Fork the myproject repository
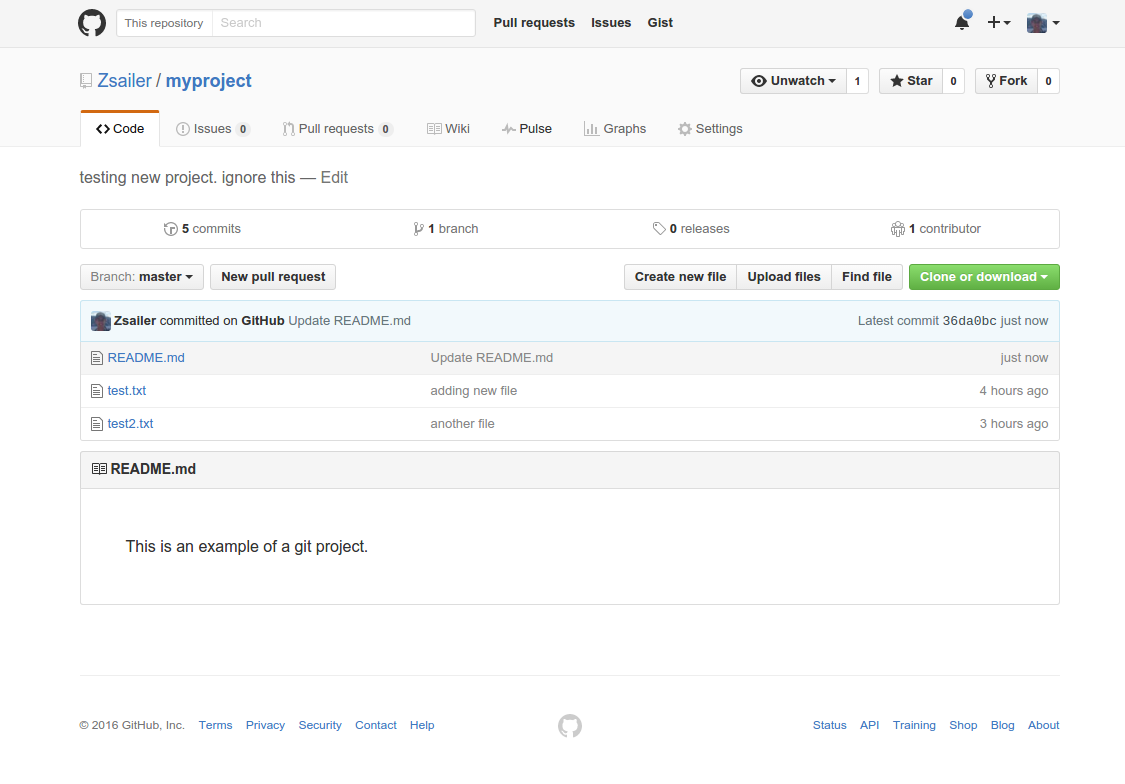The height and width of the screenshot is (784, 1125). coord(1005,81)
